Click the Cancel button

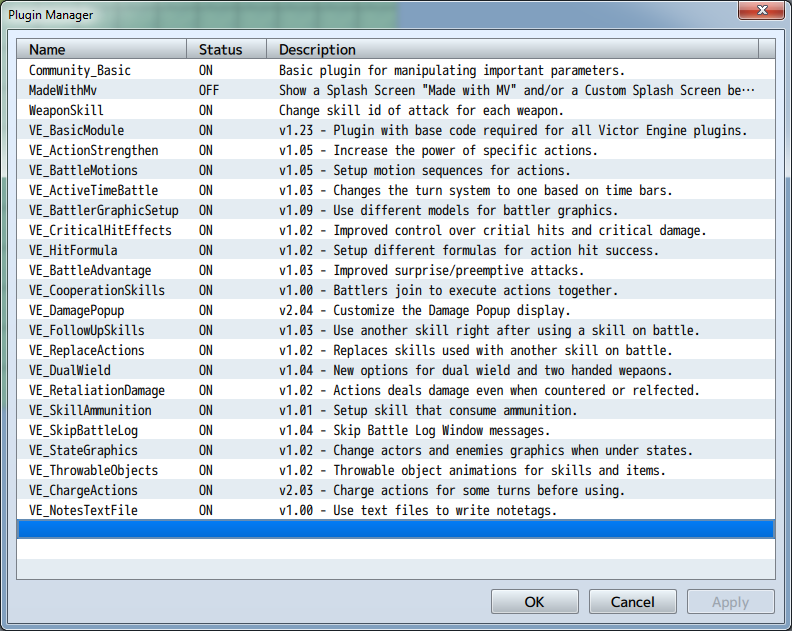click(x=632, y=602)
